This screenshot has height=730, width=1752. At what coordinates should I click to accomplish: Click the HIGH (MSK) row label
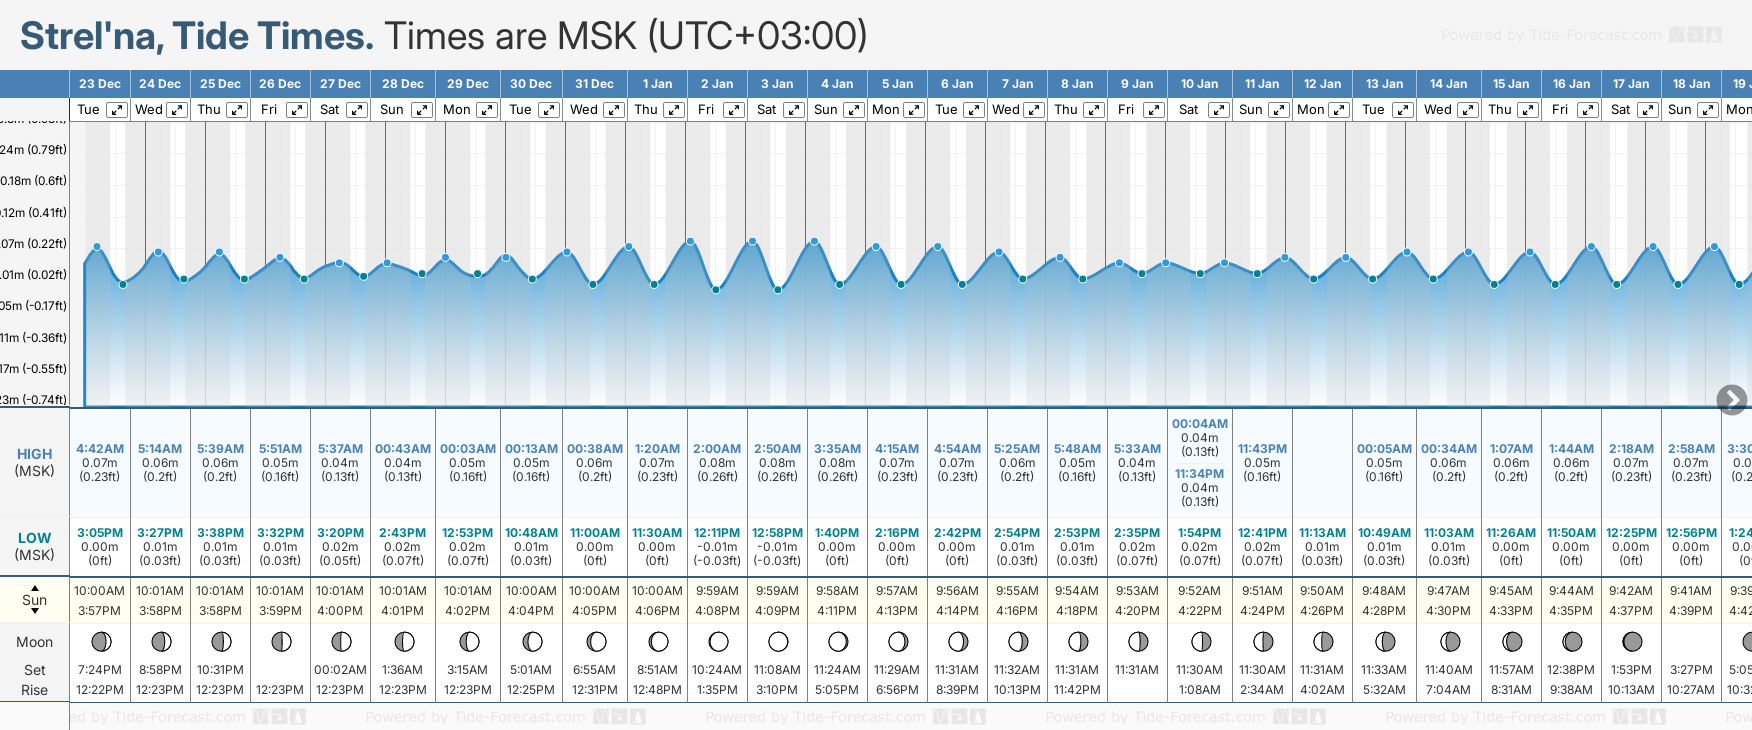click(35, 462)
